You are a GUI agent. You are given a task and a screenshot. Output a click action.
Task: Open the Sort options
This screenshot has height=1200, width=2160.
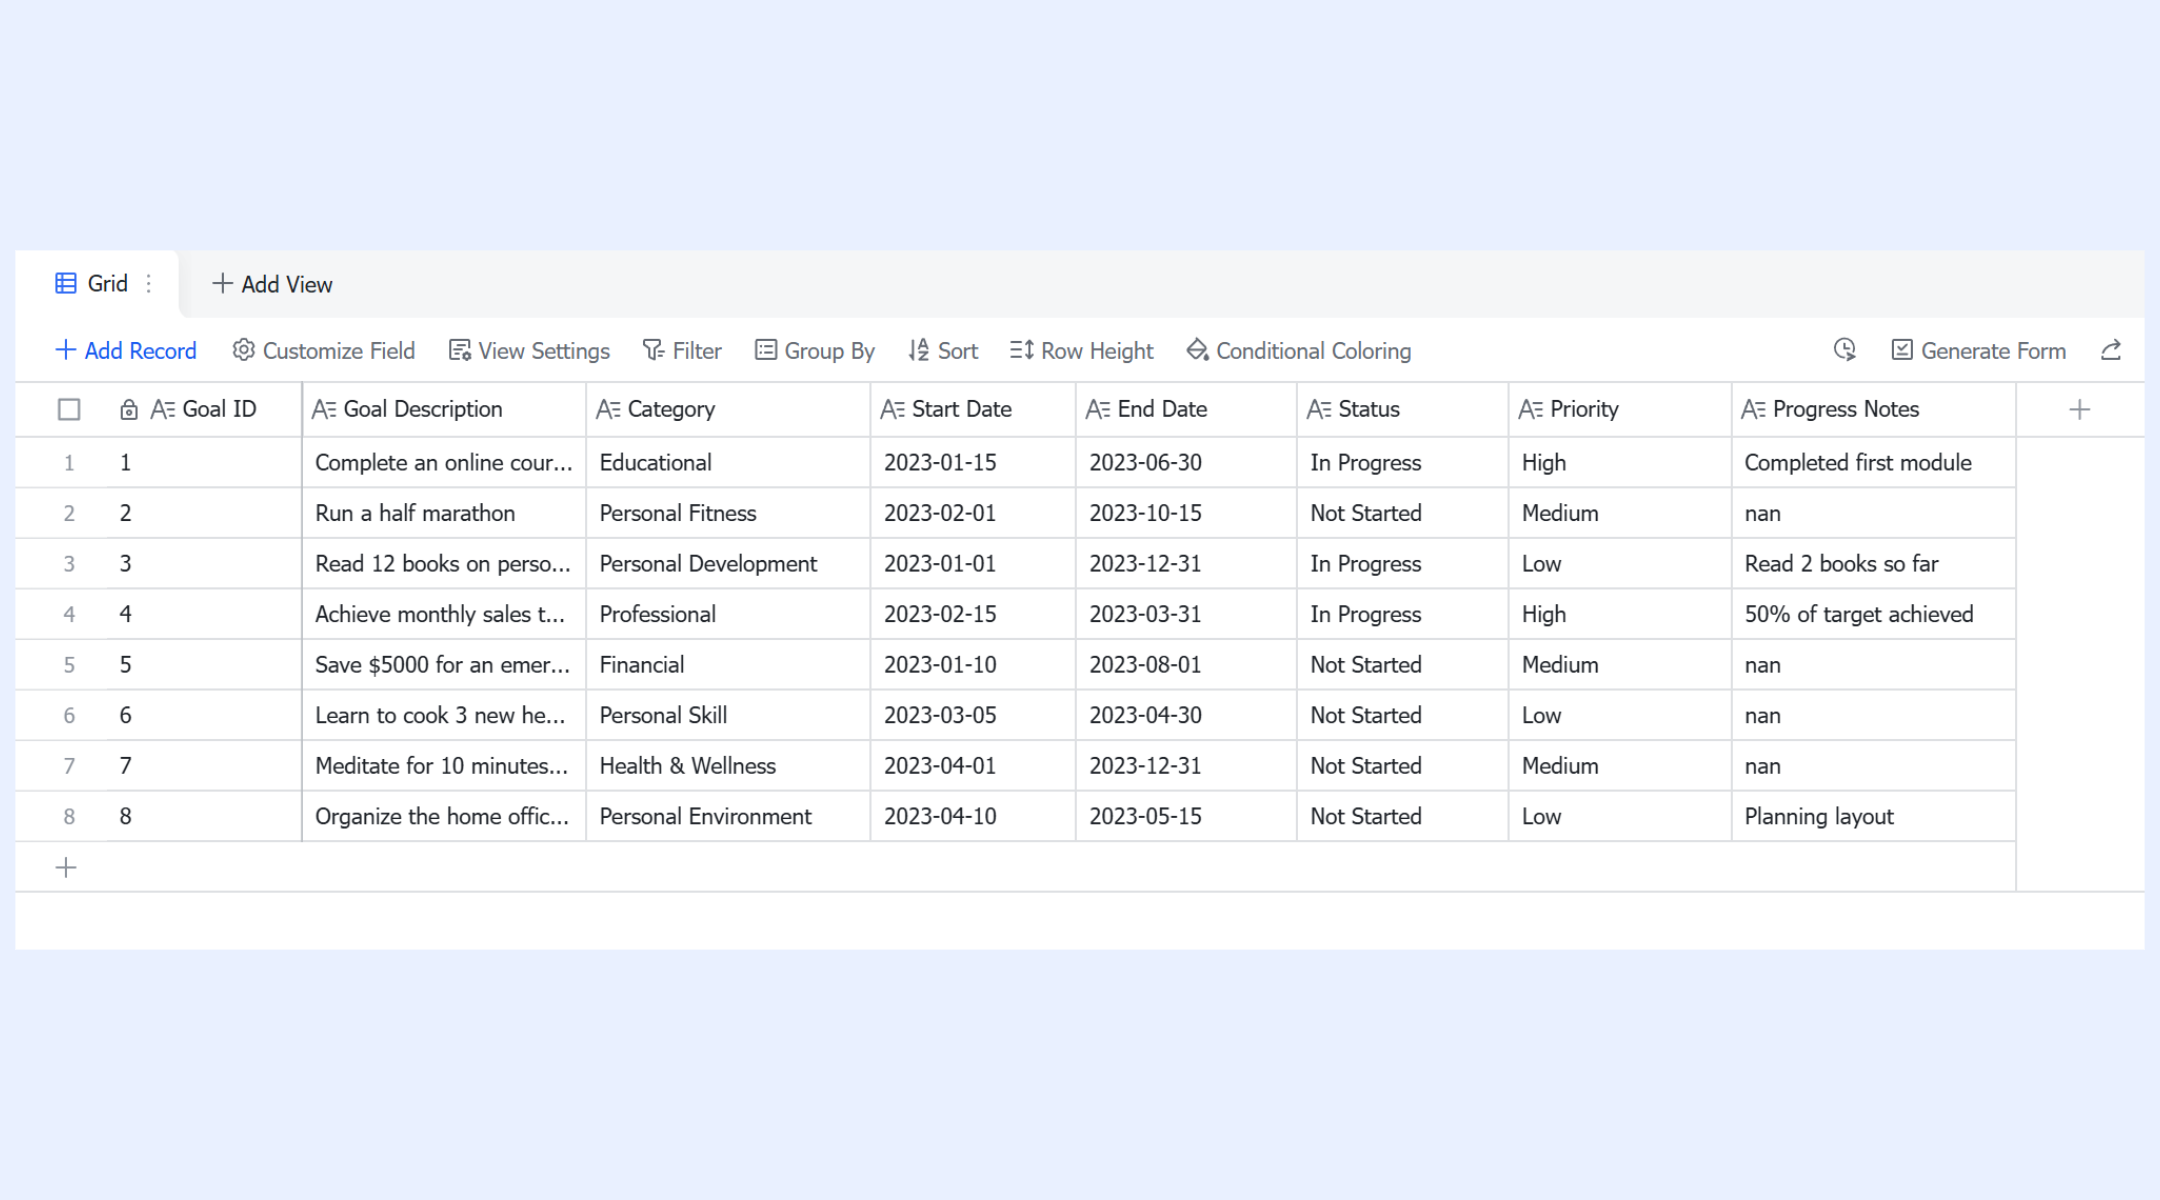coord(943,351)
